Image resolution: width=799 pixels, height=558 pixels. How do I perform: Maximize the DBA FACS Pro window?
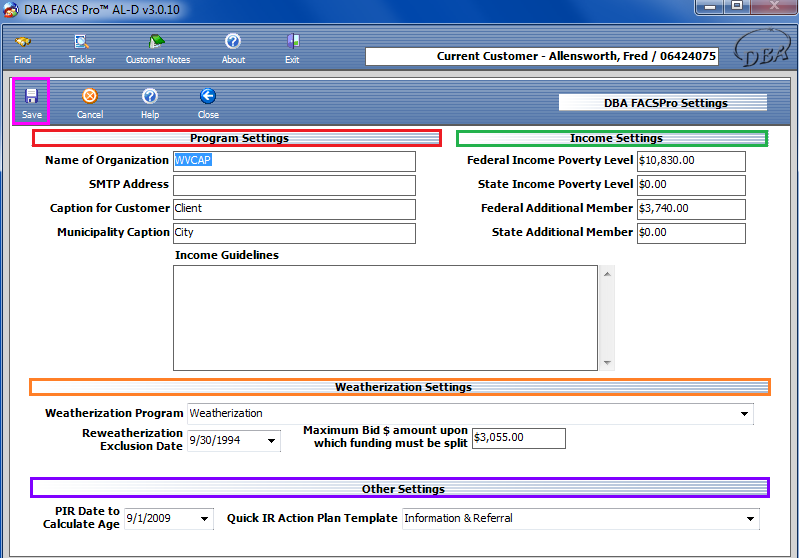tap(737, 7)
